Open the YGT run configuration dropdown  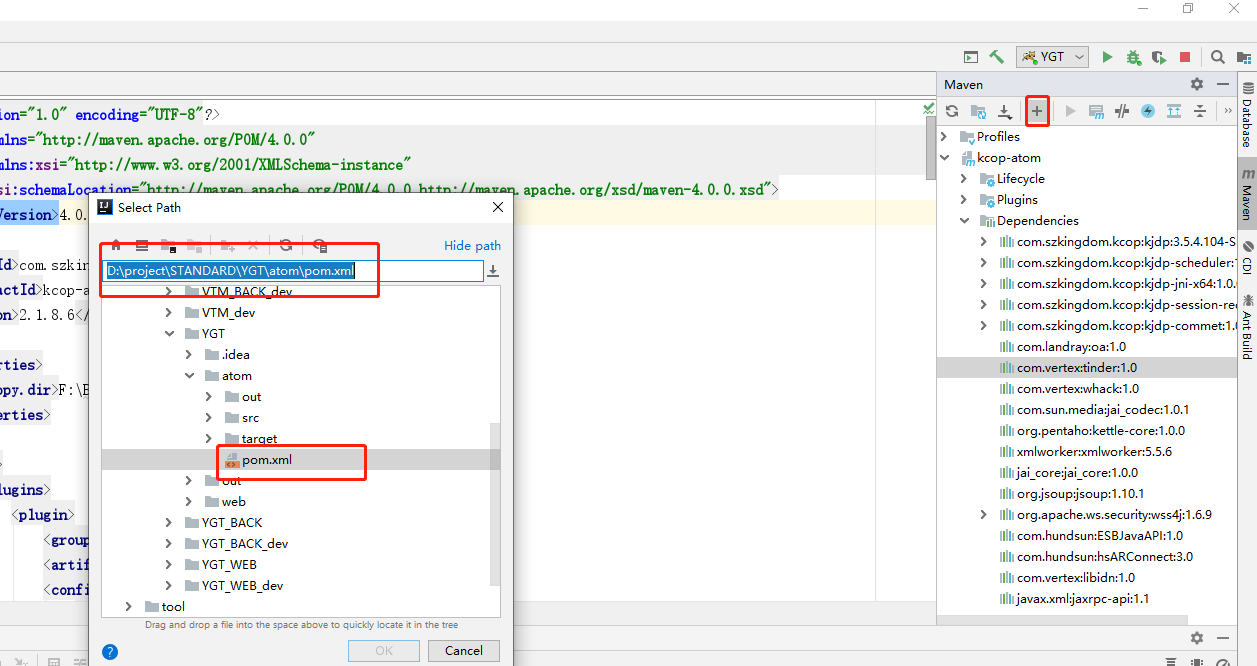pos(1052,57)
